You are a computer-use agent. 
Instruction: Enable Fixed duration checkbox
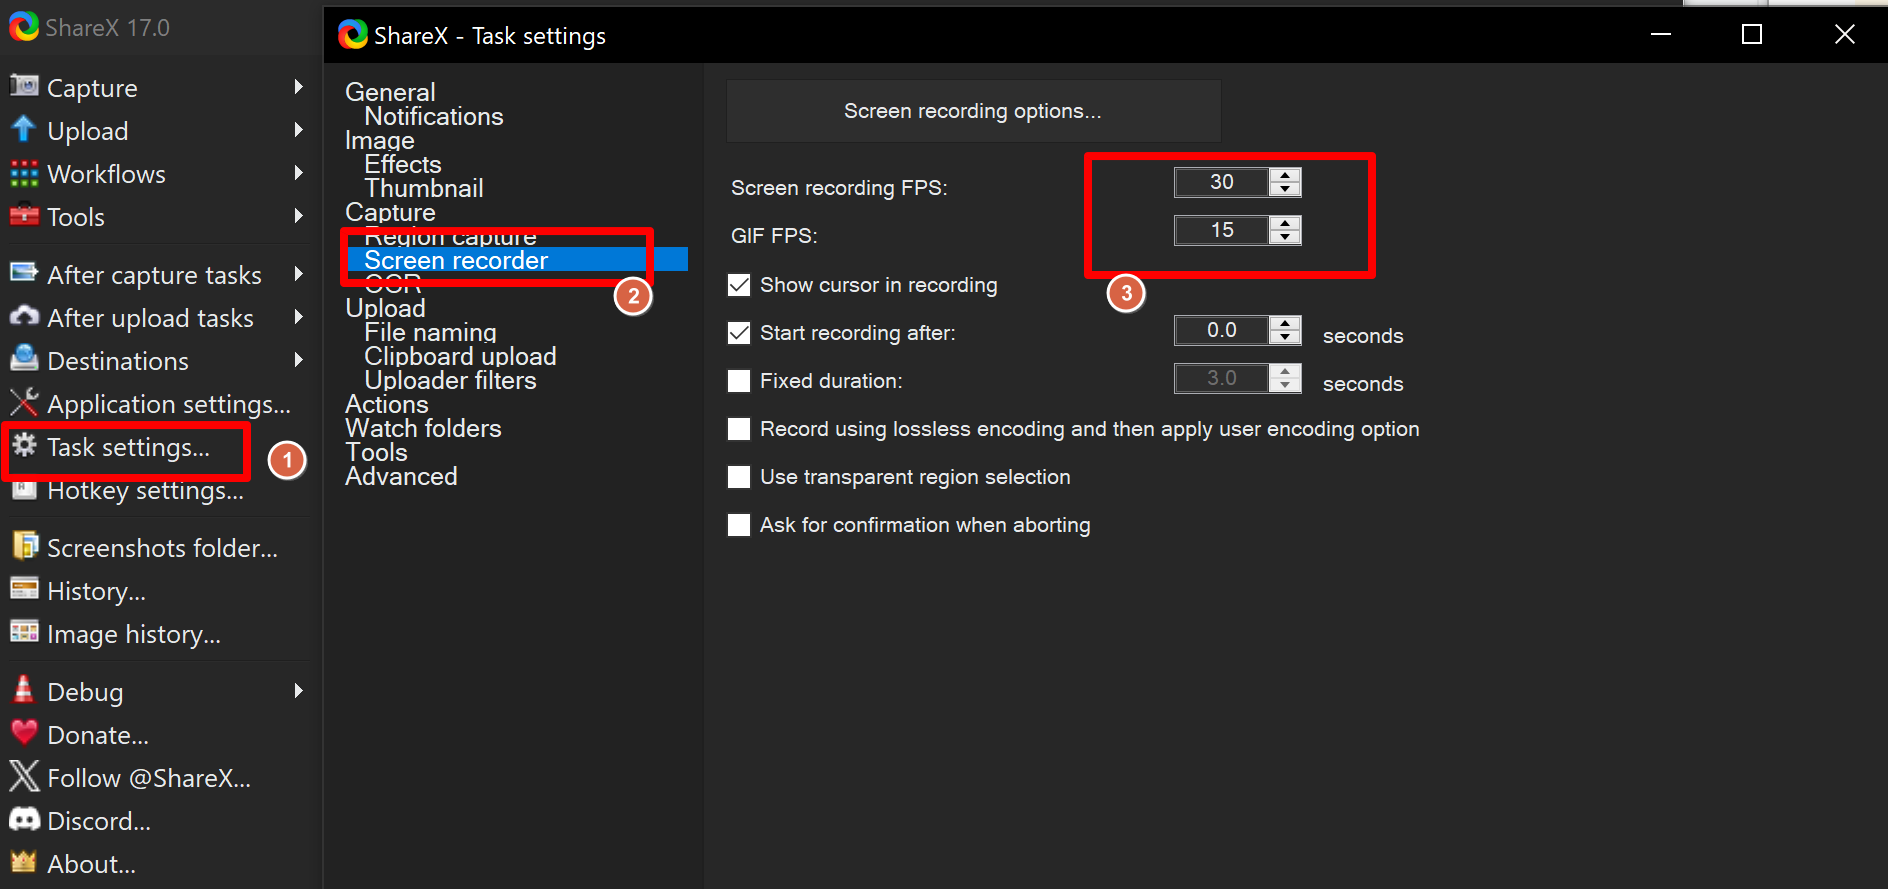coord(739,381)
